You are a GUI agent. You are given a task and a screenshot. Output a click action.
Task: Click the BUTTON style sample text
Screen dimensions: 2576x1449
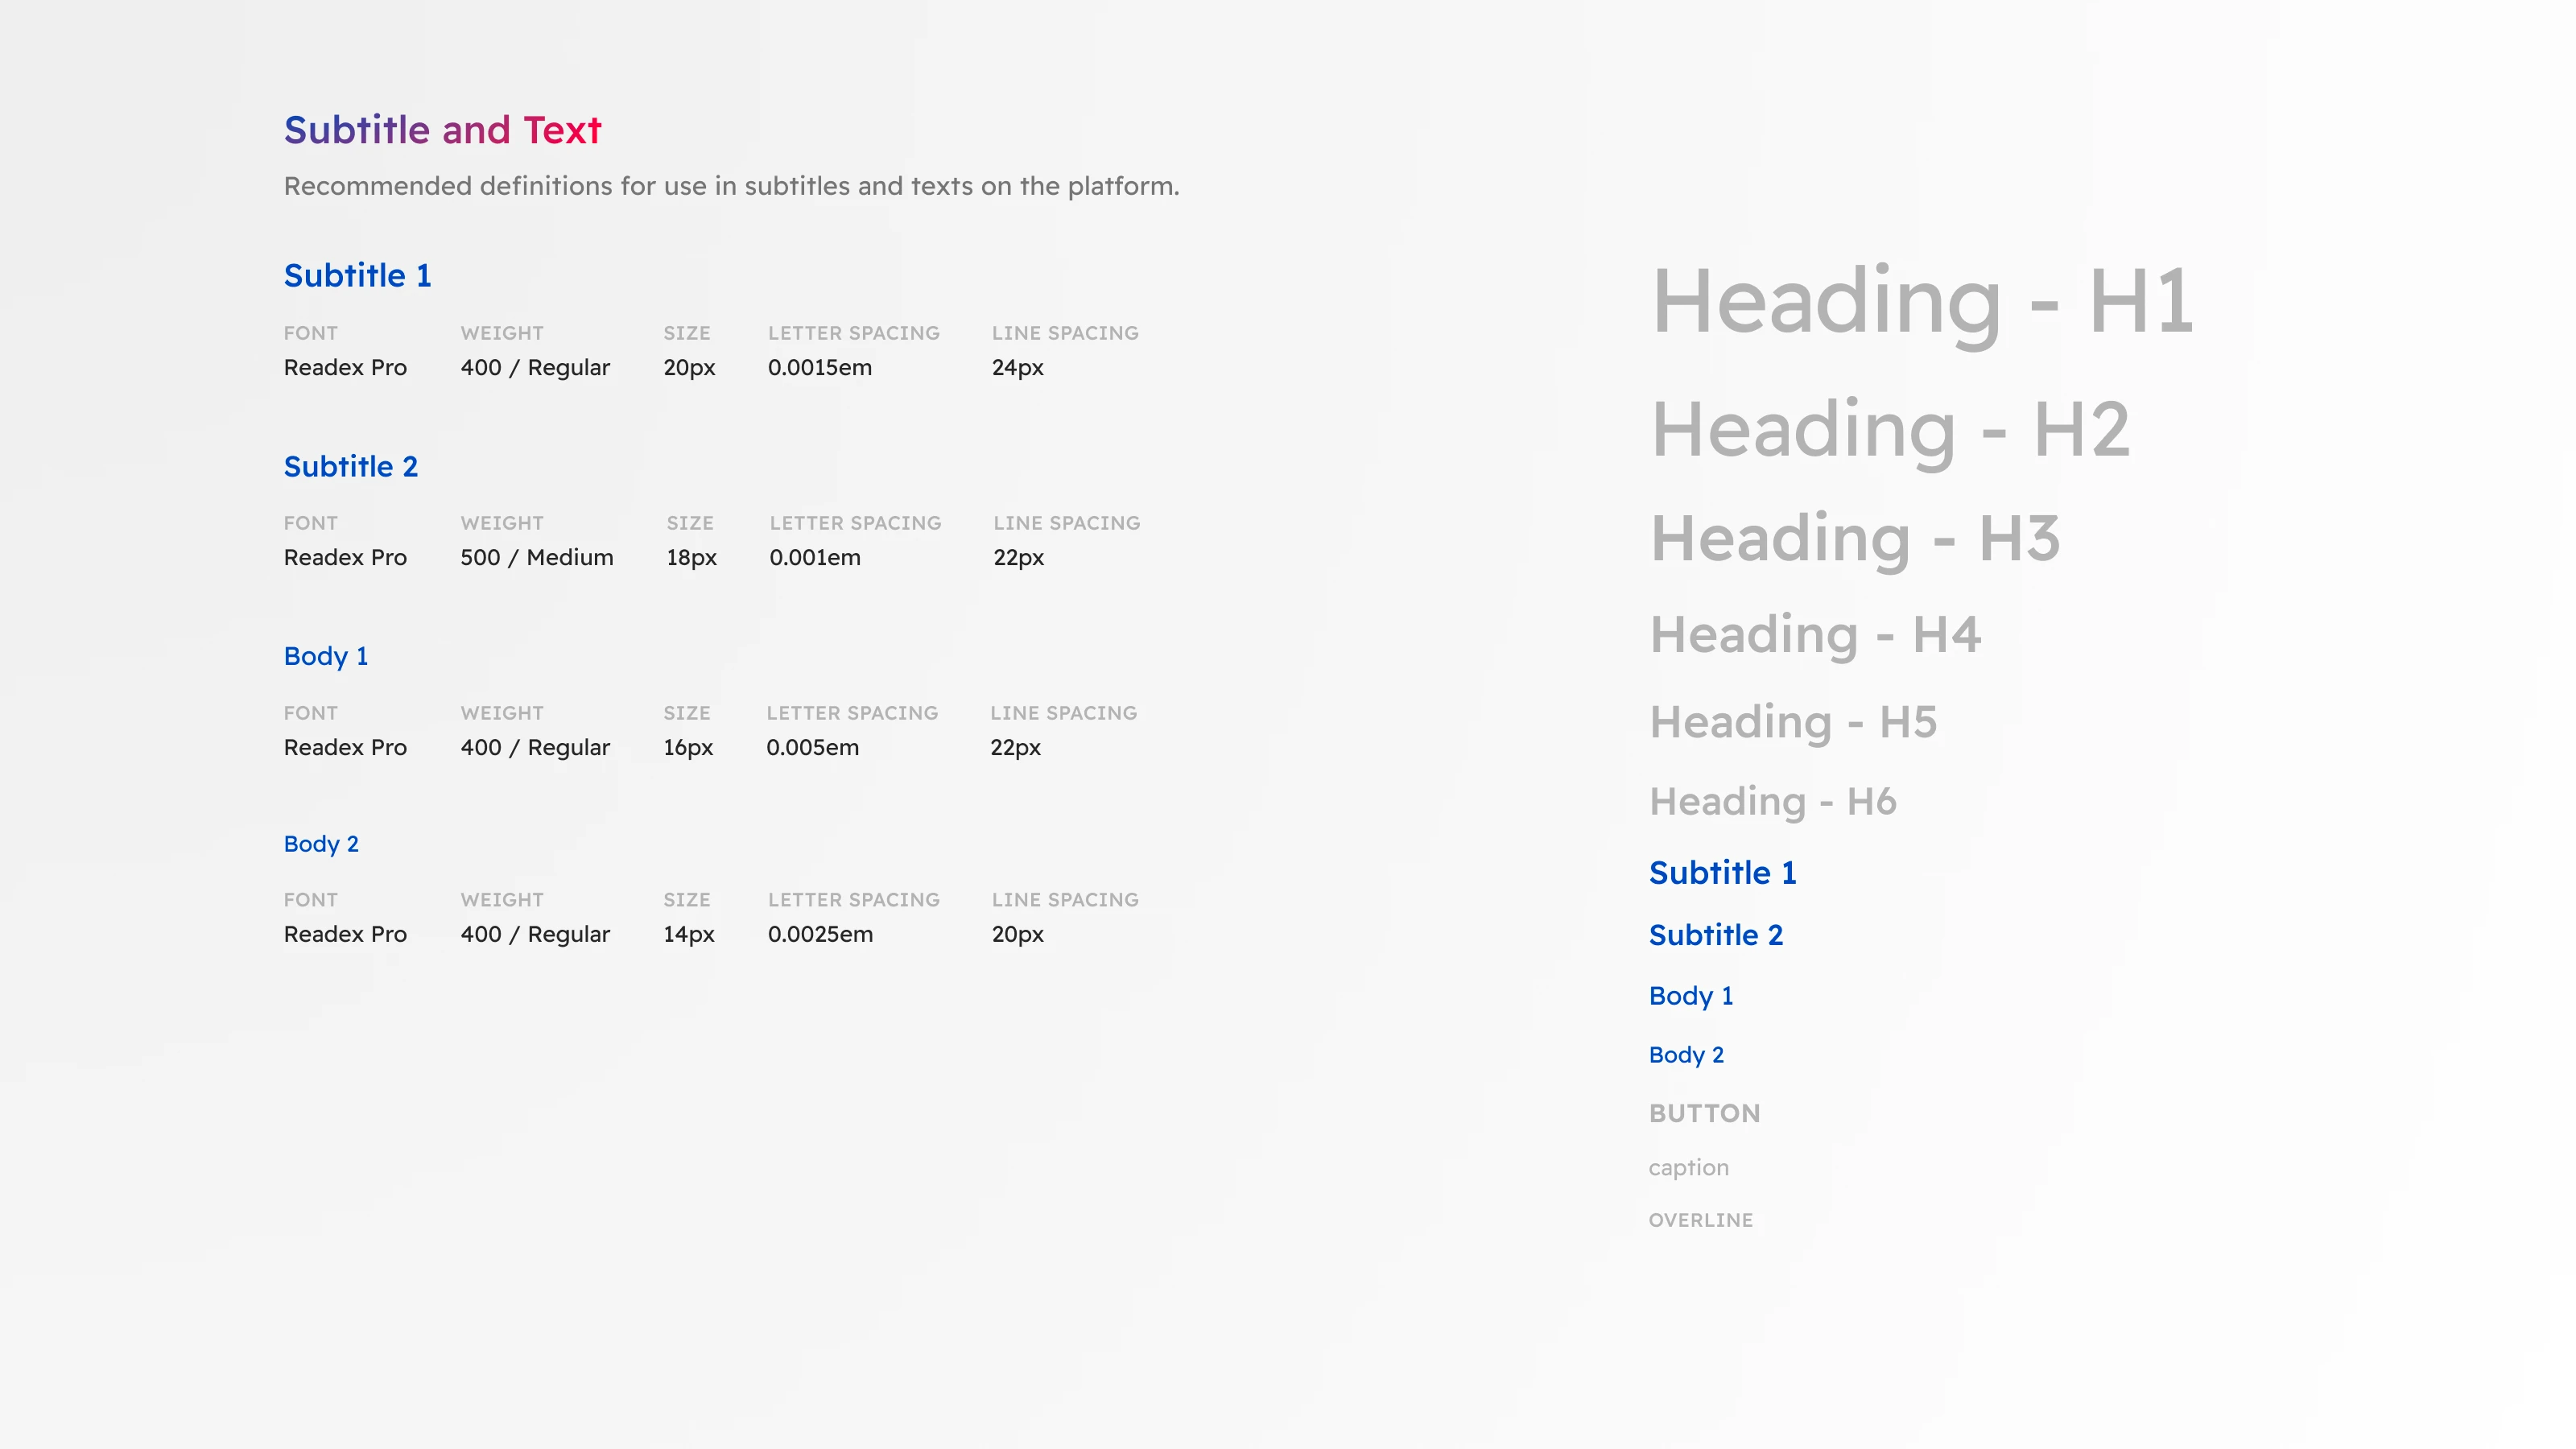pyautogui.click(x=1703, y=1114)
